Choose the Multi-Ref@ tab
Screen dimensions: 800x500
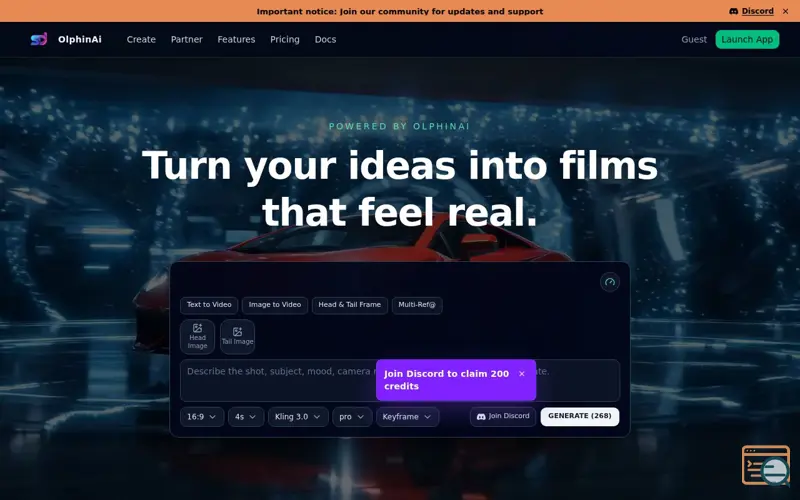(417, 305)
